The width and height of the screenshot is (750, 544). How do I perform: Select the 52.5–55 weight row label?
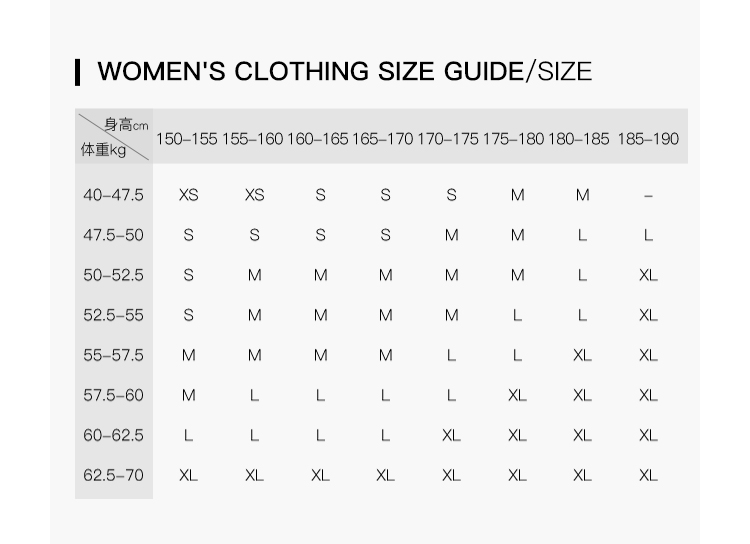pyautogui.click(x=113, y=315)
